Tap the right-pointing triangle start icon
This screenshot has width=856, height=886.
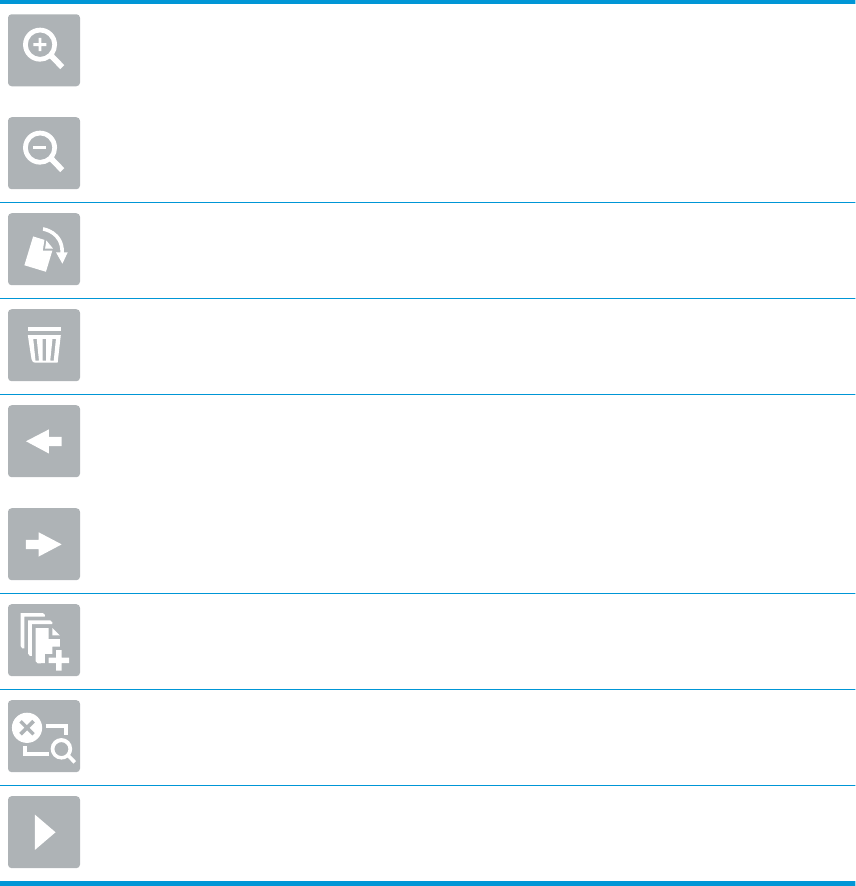pyautogui.click(x=44, y=832)
